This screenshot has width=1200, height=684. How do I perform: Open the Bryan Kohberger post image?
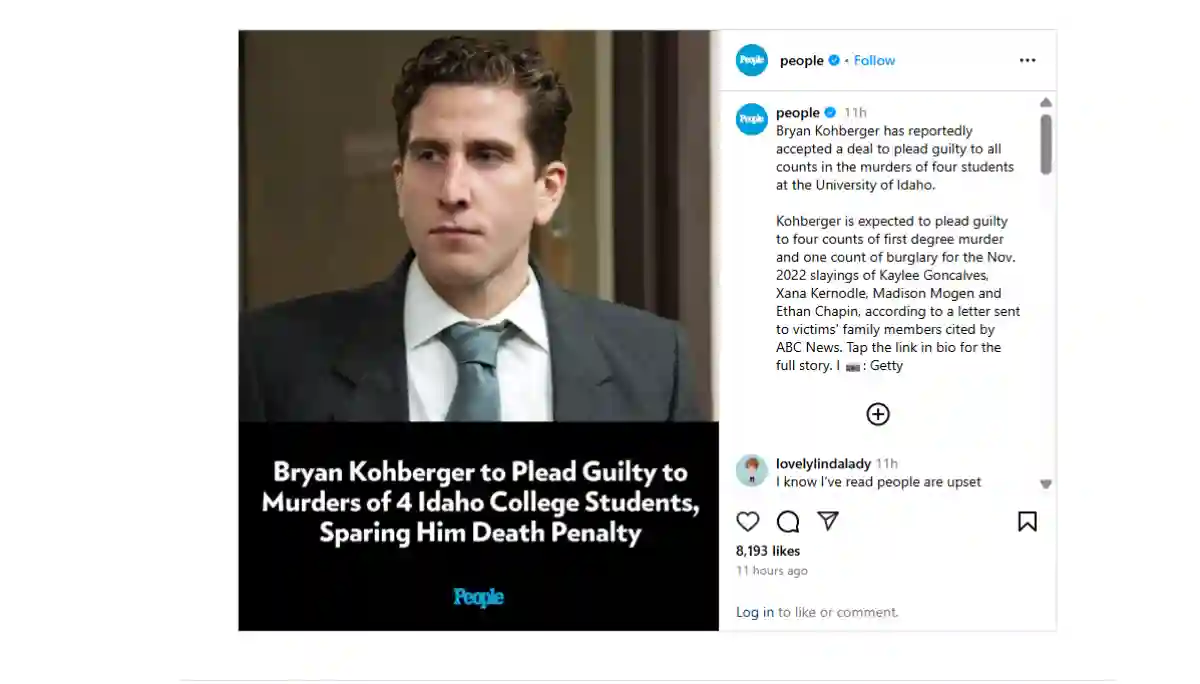478,330
